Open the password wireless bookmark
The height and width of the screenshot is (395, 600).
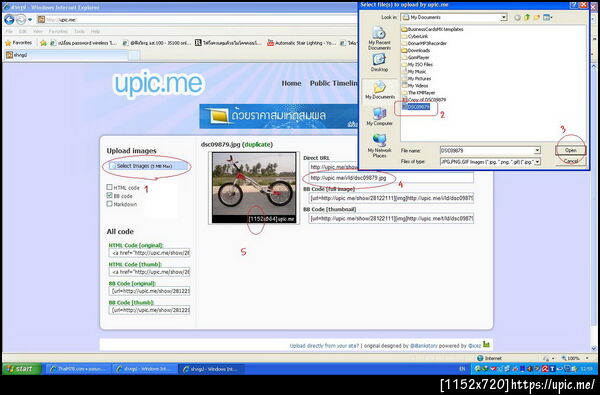point(83,43)
